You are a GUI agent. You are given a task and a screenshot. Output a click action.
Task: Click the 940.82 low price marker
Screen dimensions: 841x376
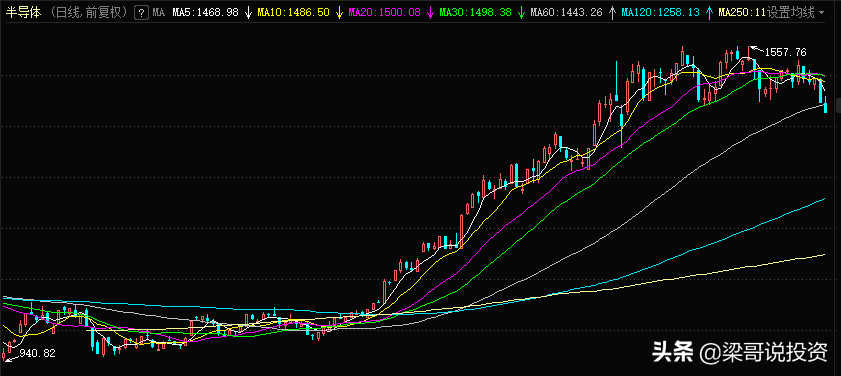pyautogui.click(x=38, y=353)
